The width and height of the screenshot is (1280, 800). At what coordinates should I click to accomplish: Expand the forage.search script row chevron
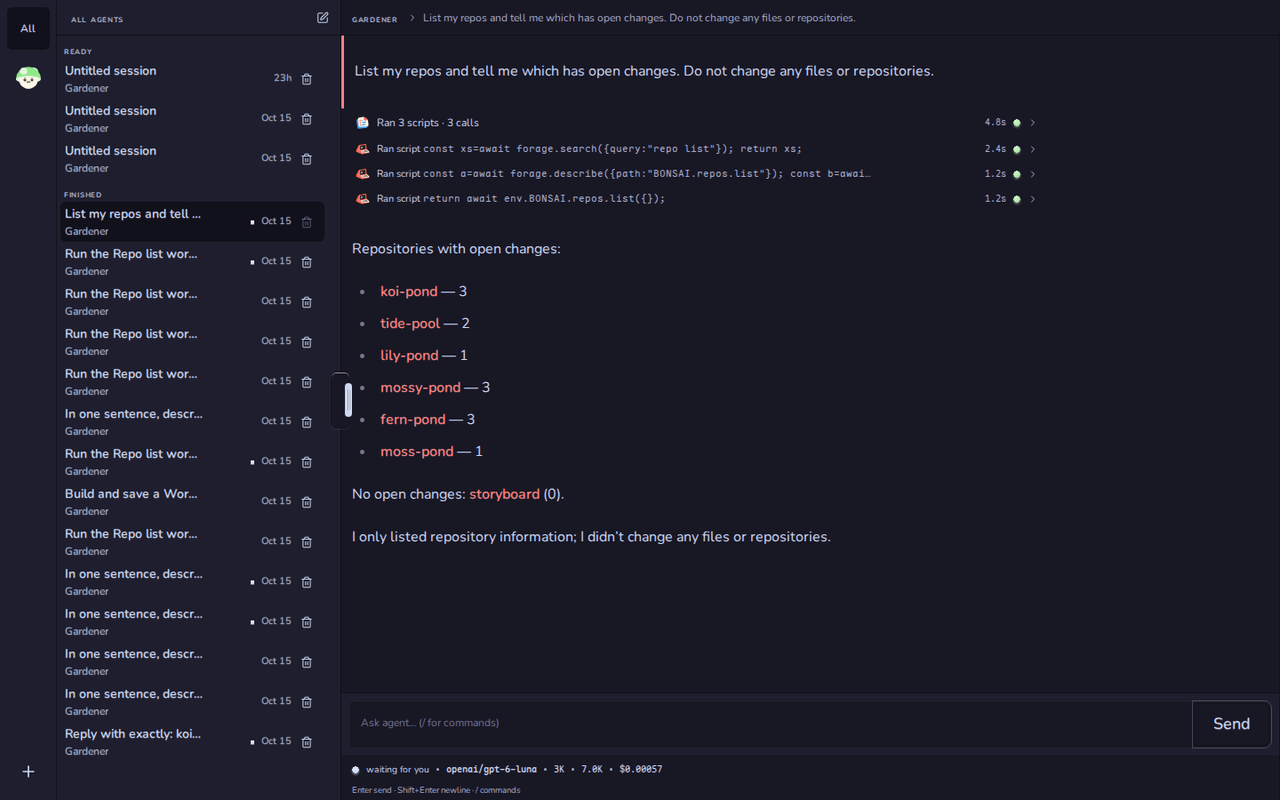(1033, 149)
